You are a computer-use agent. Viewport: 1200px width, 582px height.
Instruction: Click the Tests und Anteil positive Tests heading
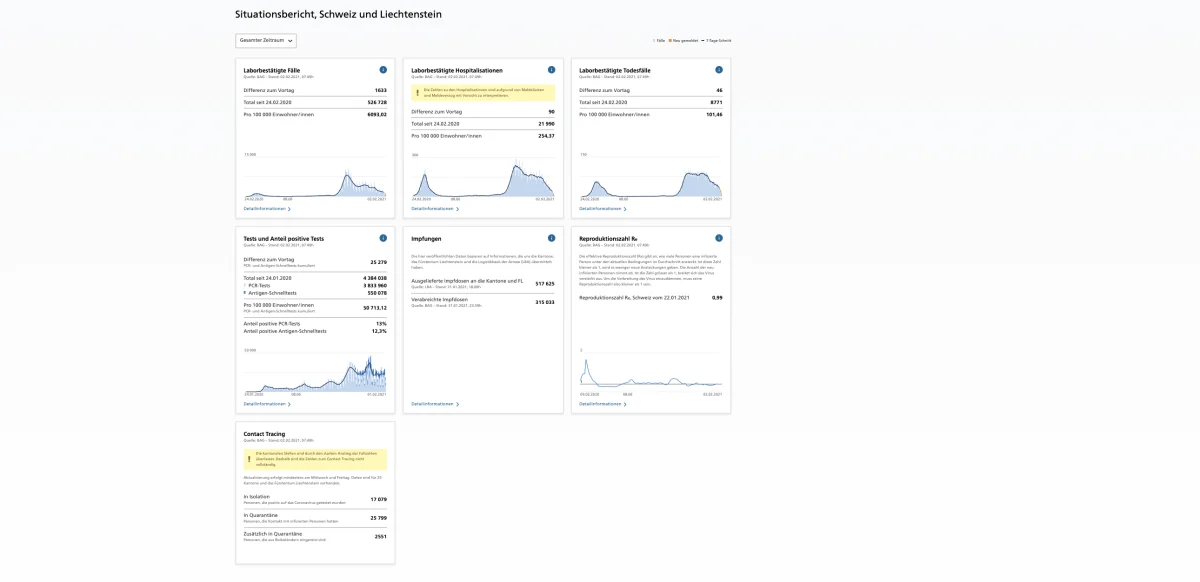click(x=284, y=238)
